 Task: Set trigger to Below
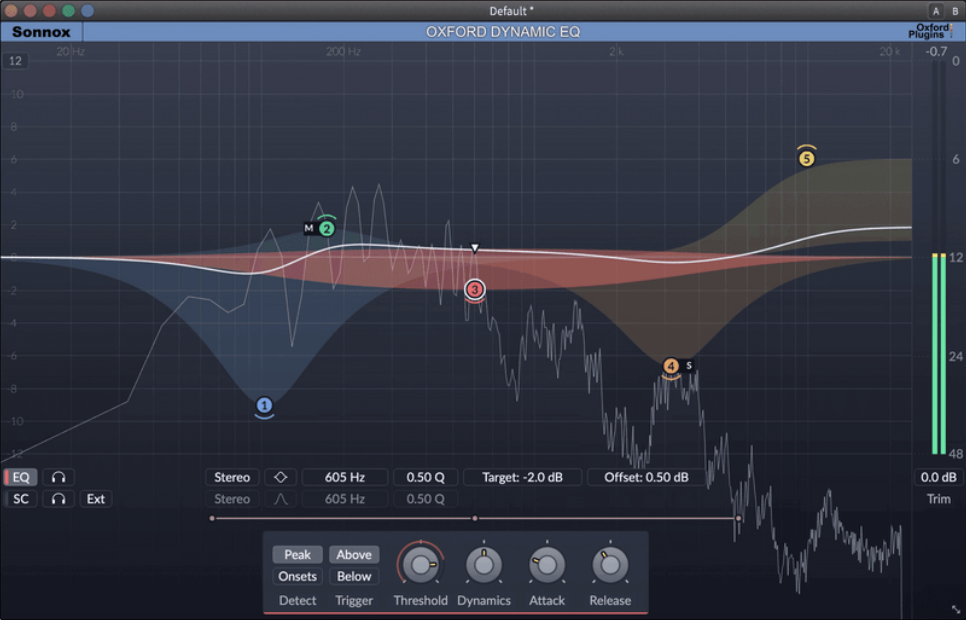(354, 576)
